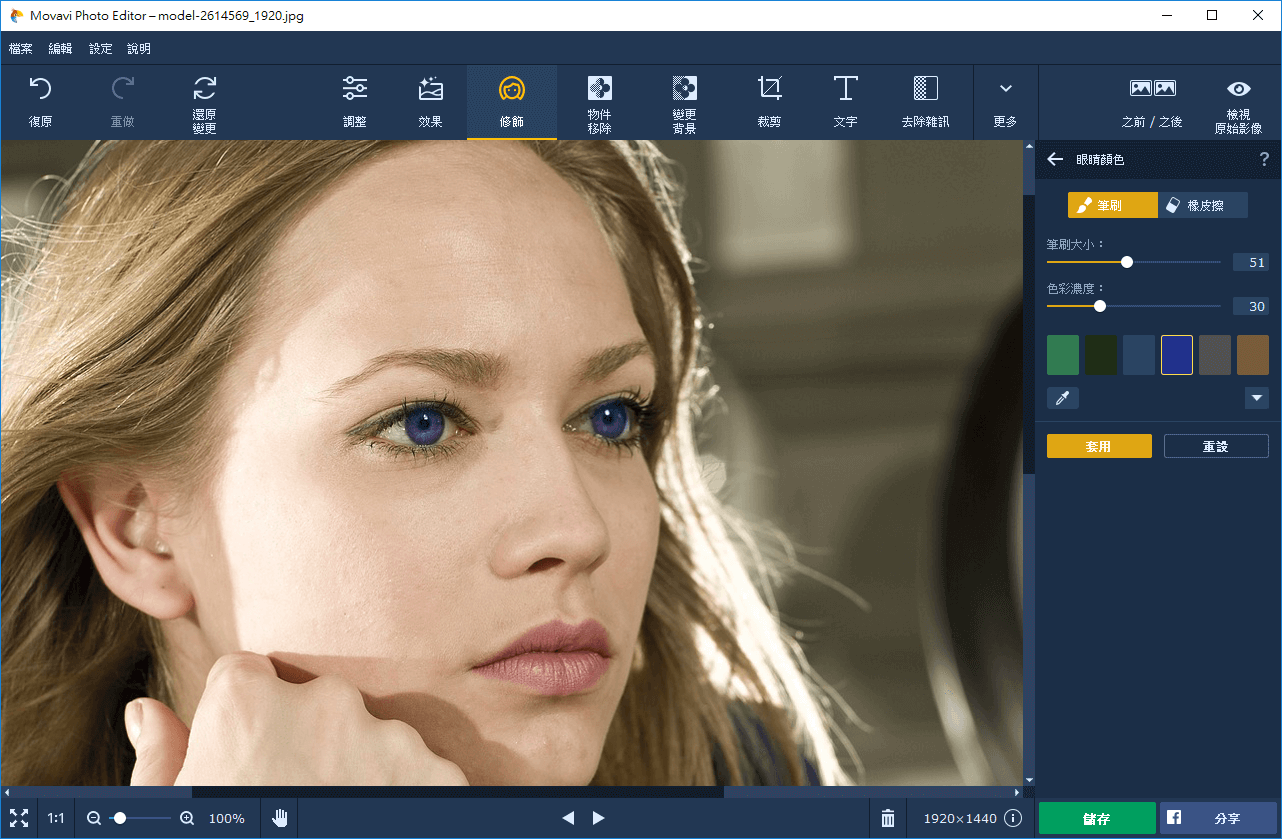Pick the eyedropper color picker icon

coord(1062,398)
